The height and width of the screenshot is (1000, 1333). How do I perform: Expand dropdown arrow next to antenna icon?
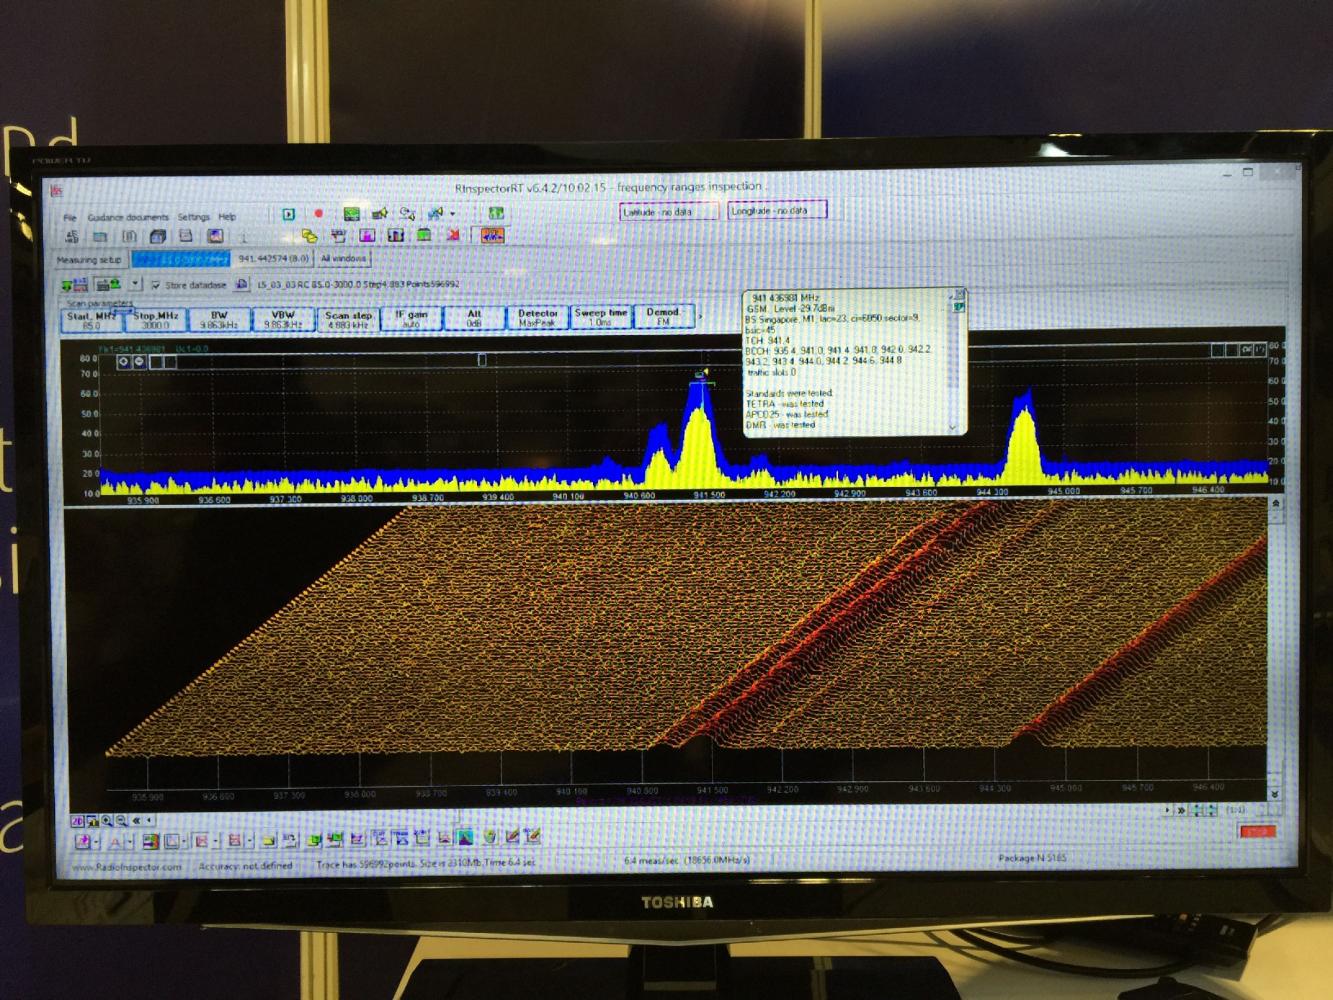(x=452, y=214)
